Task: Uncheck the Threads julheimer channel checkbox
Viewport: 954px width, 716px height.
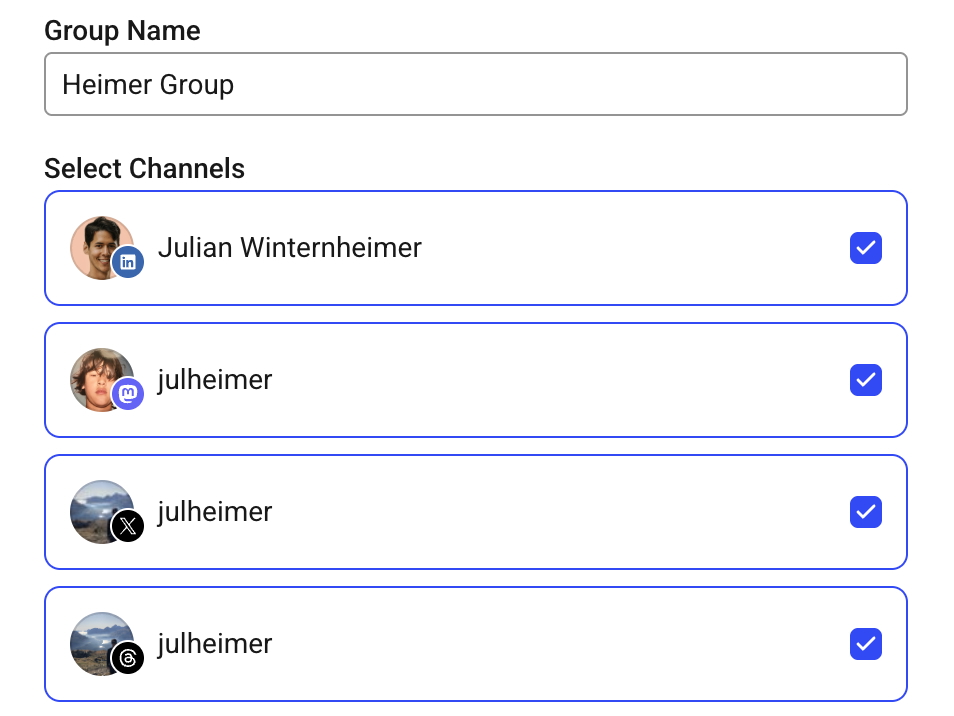Action: [x=866, y=644]
